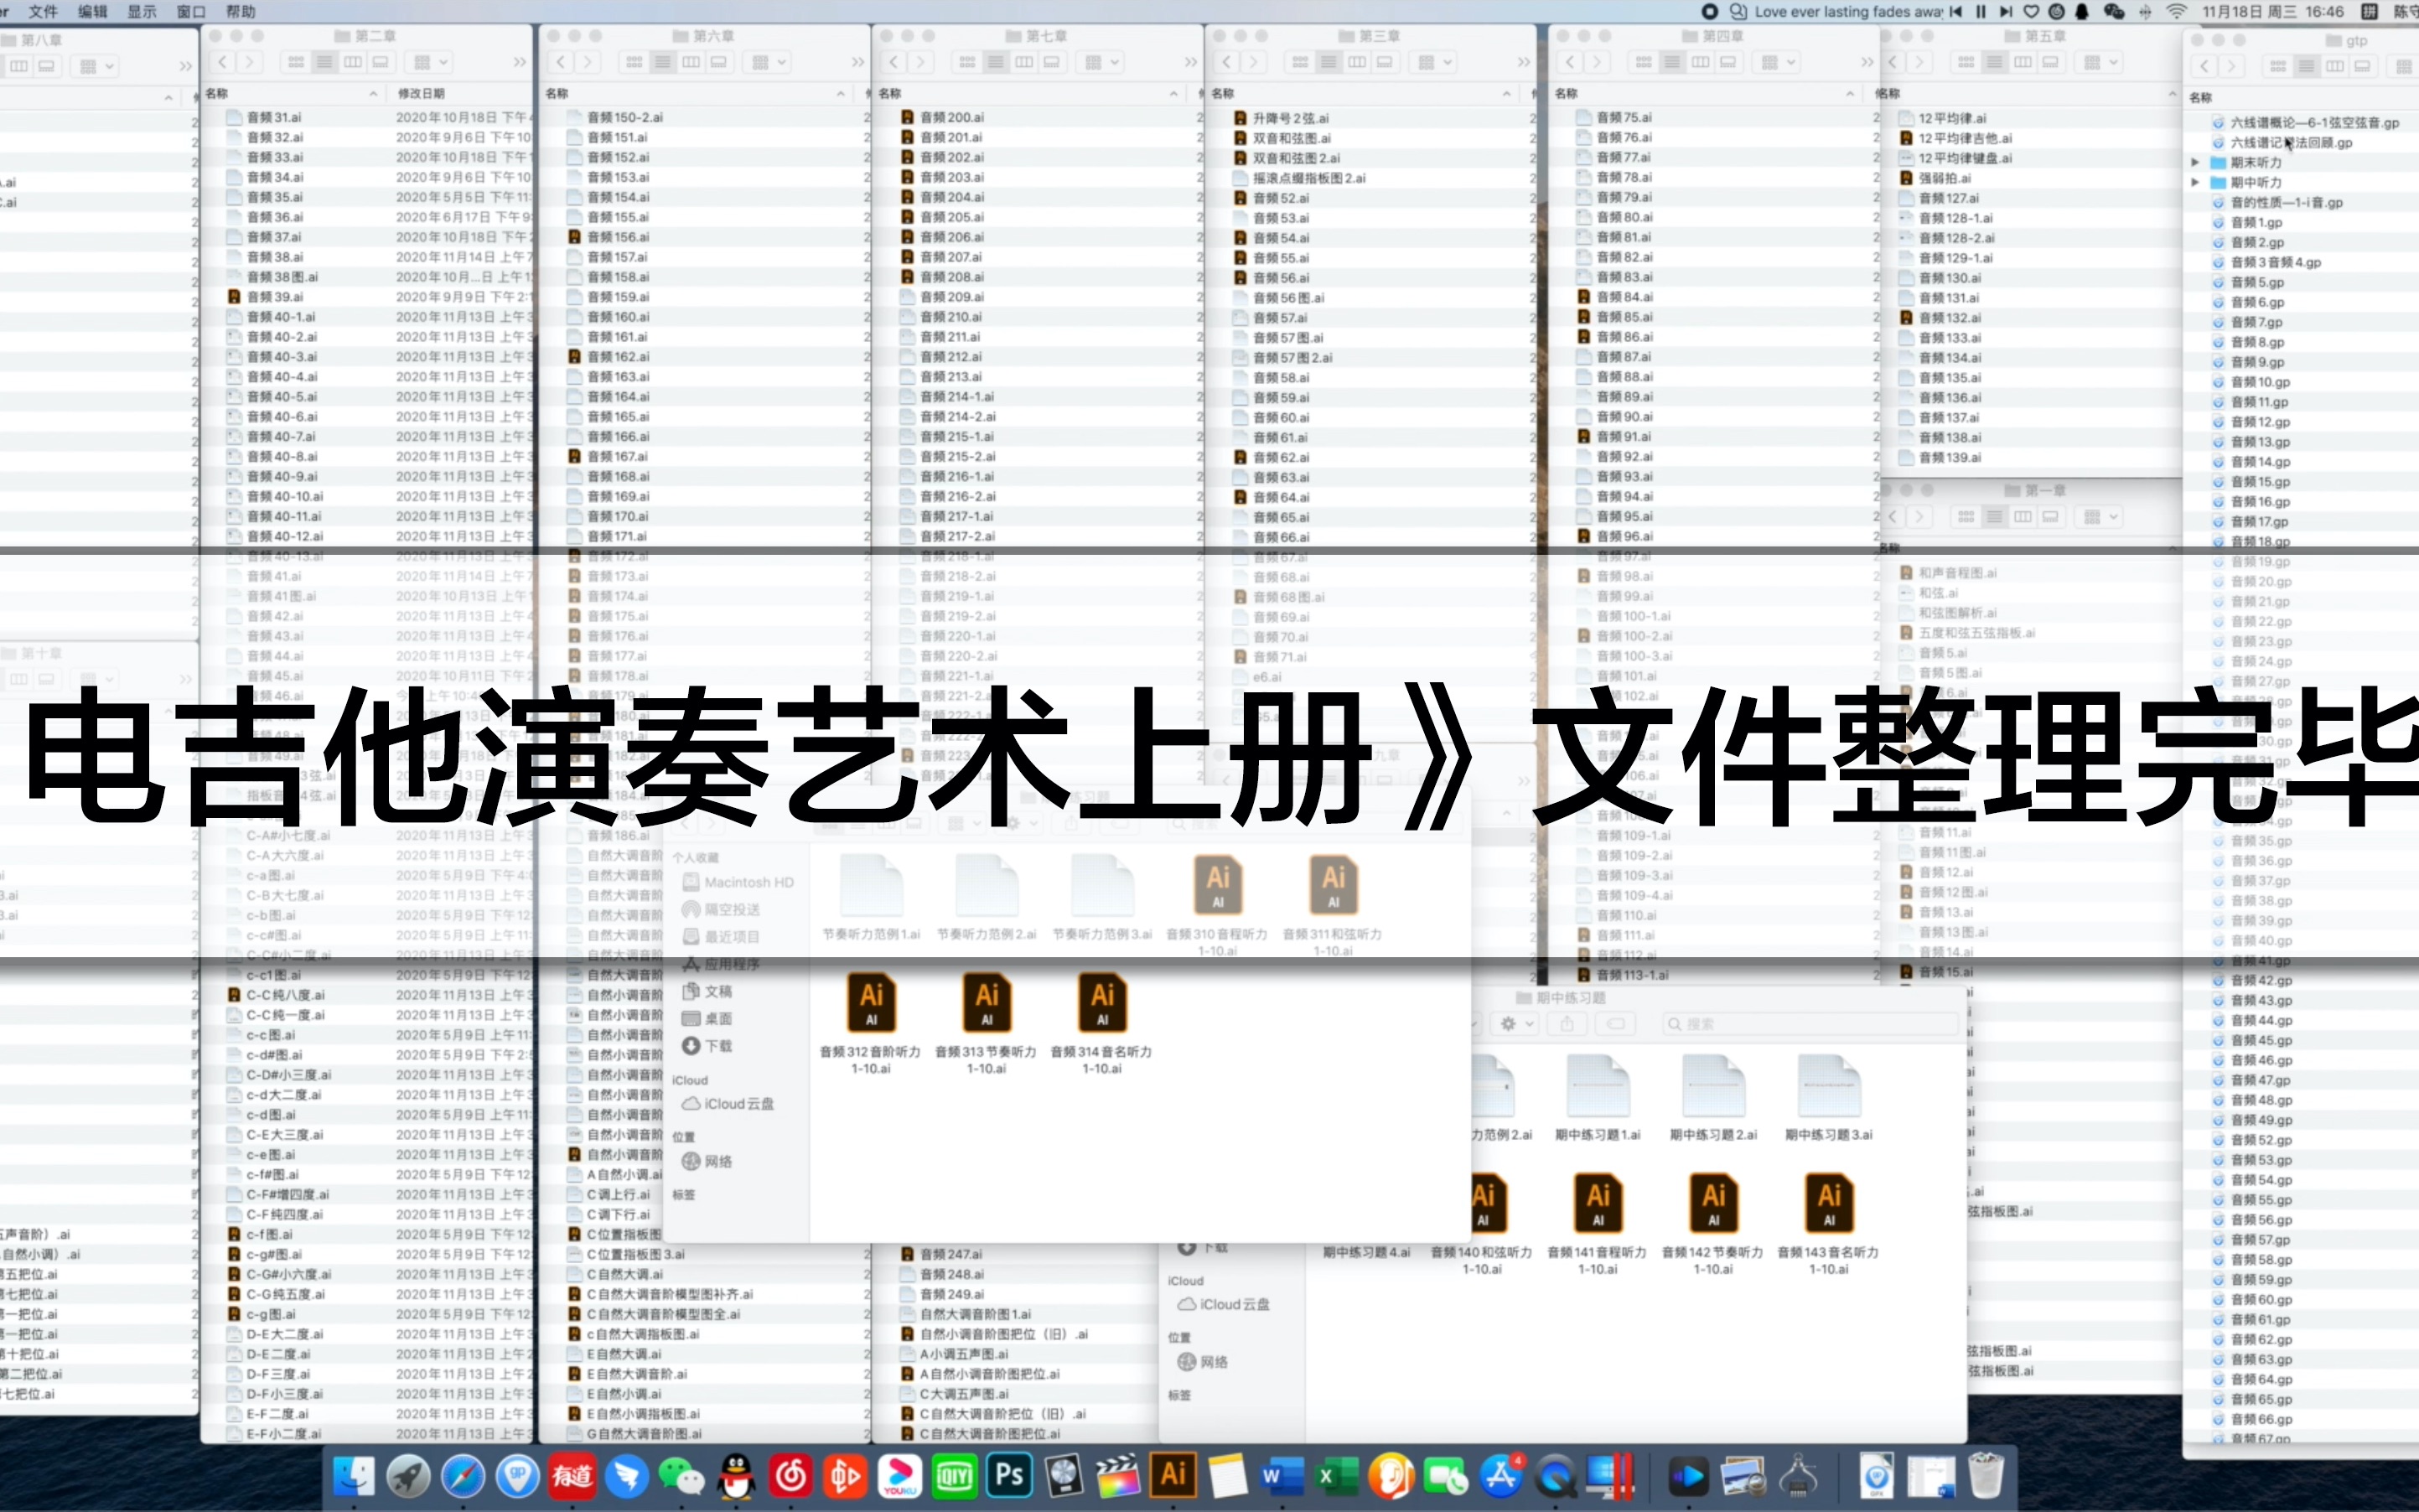This screenshot has width=2419, height=1512.
Task: Expand the 期末听力 folder in gtp window
Action: click(x=2195, y=162)
